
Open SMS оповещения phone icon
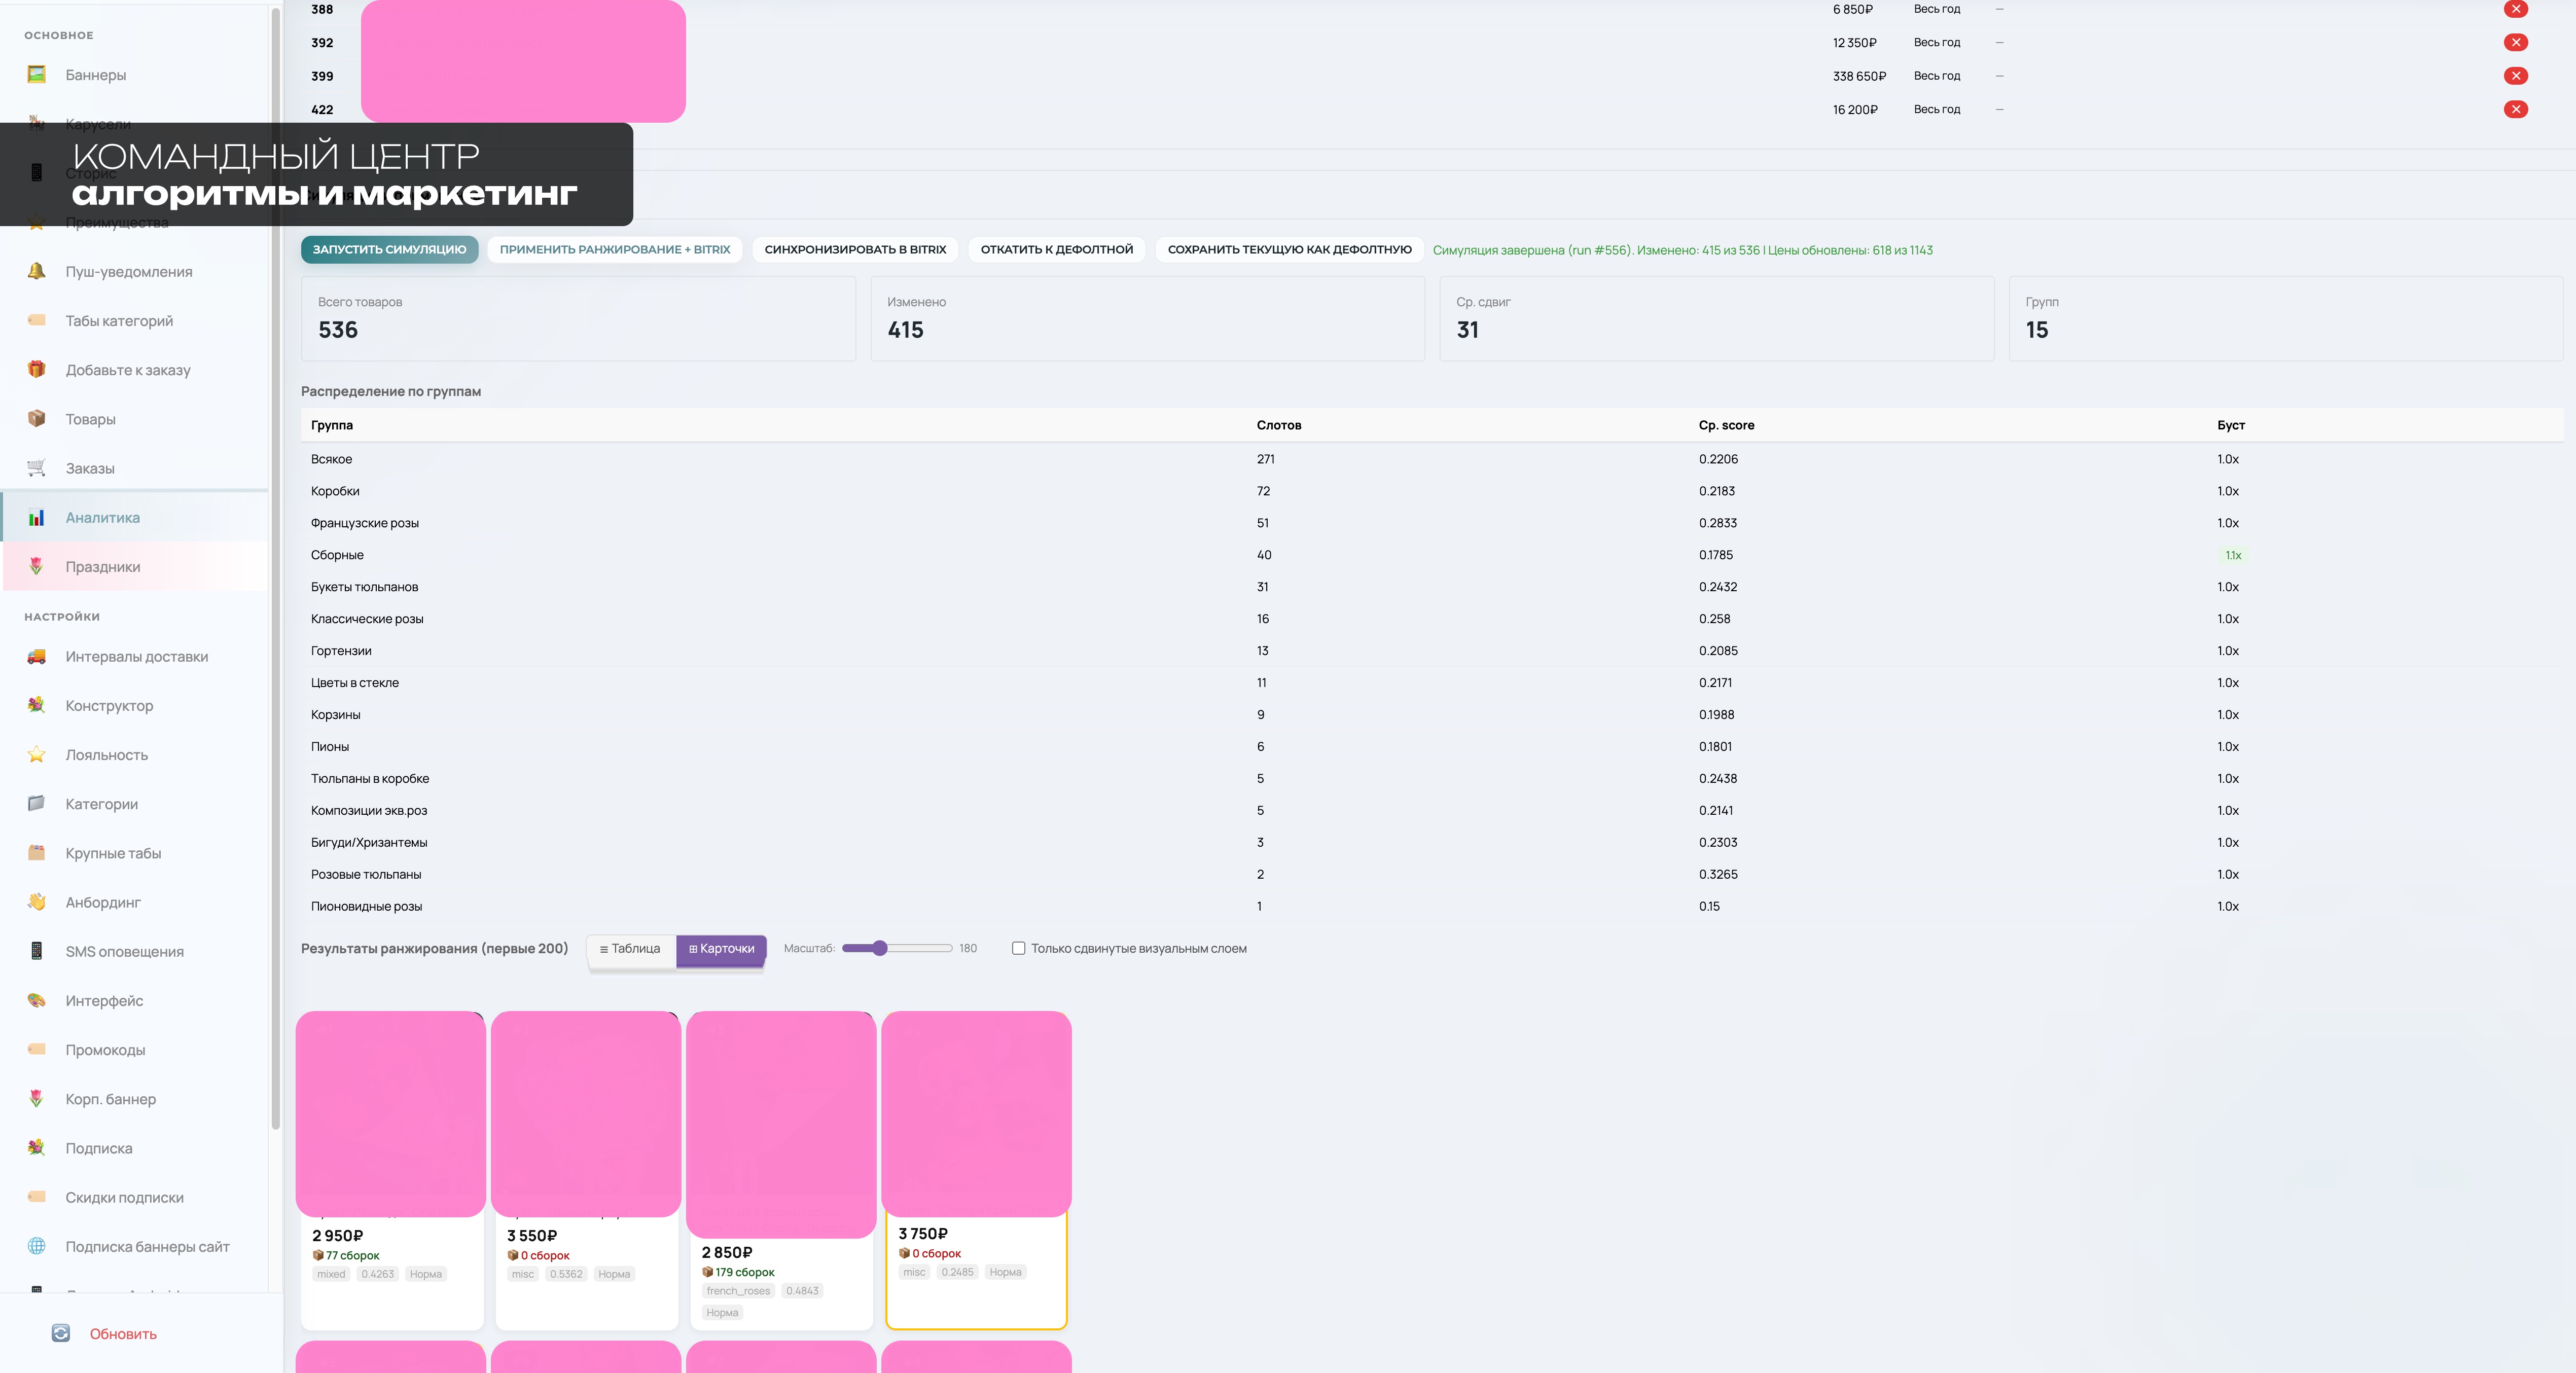tap(37, 951)
